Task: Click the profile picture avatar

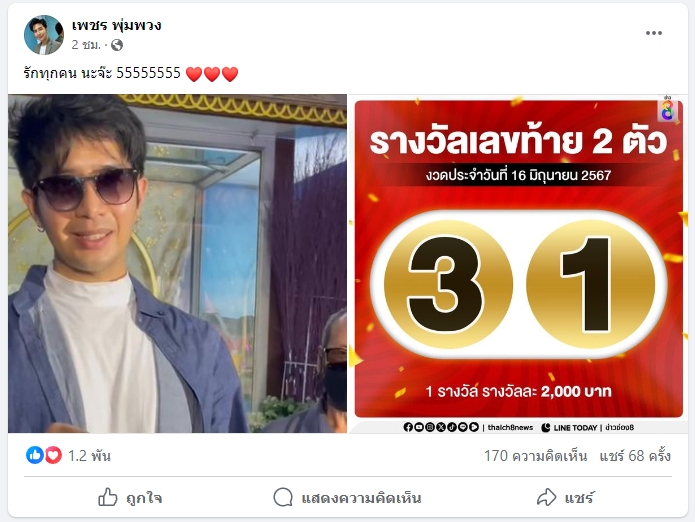Action: pyautogui.click(x=43, y=35)
